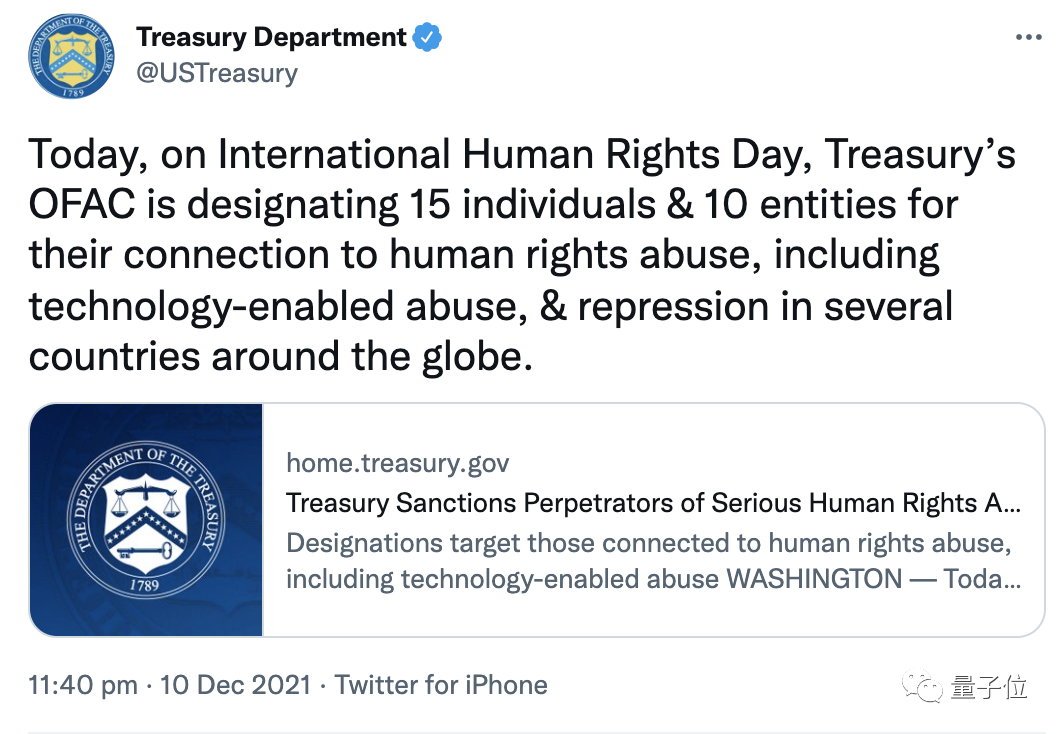Open the Treasury Department display name
Viewport: 1062px width, 734px height.
tap(271, 38)
